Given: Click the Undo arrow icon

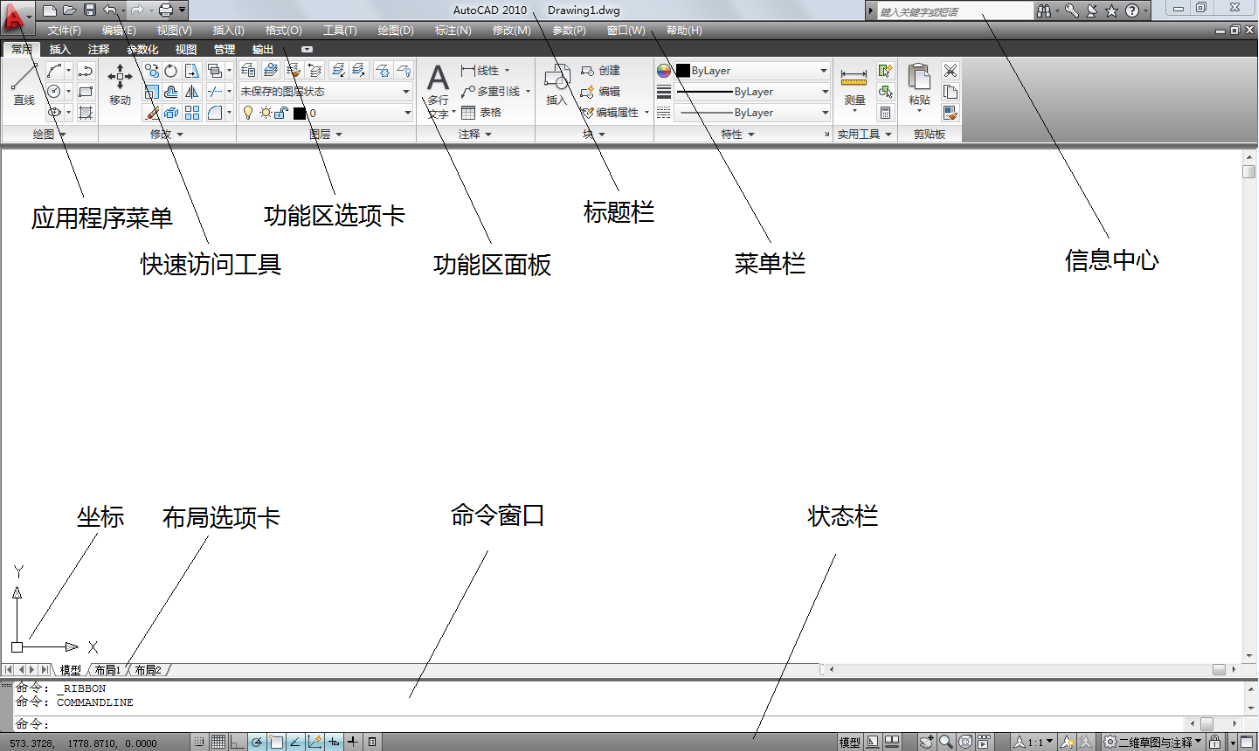Looking at the screenshot, I should [x=110, y=10].
